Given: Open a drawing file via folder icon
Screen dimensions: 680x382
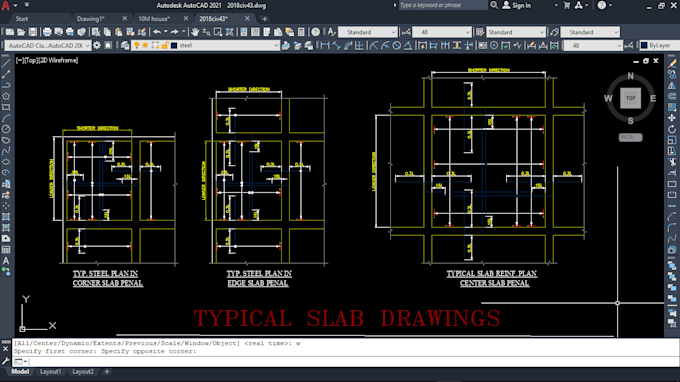Looking at the screenshot, I should coord(21,32).
